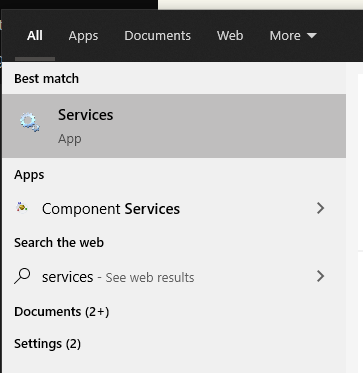Click the web search magnifier icon
This screenshot has height=373, width=363.
[x=22, y=277]
